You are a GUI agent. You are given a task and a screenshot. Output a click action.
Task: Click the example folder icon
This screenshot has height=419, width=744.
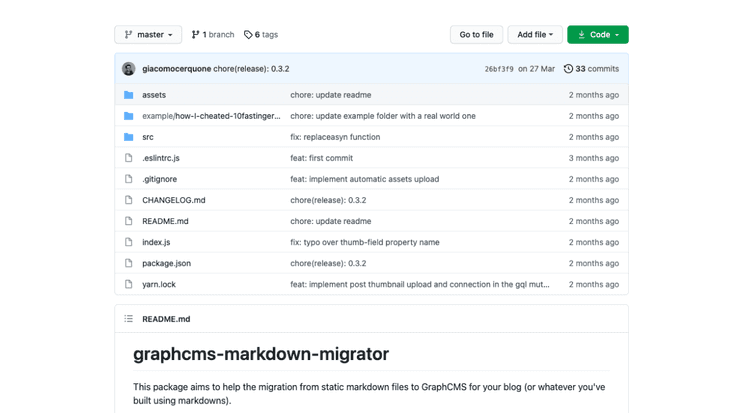coord(129,116)
